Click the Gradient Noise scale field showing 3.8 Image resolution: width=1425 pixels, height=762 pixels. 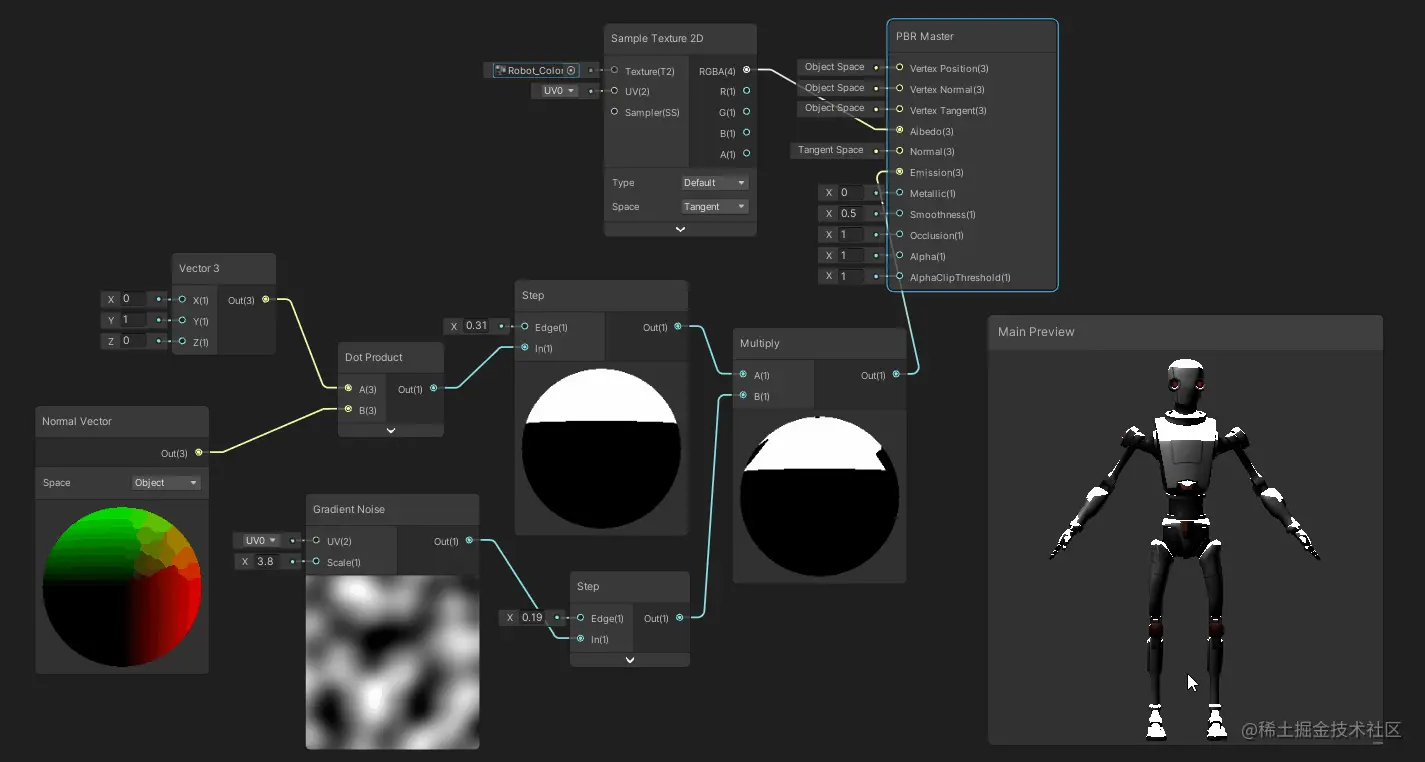pos(267,562)
